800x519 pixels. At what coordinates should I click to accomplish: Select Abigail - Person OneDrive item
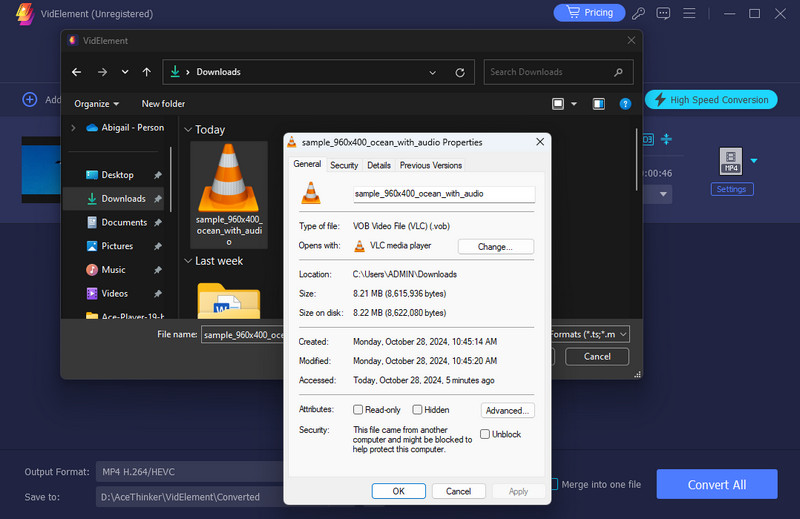click(x=126, y=128)
